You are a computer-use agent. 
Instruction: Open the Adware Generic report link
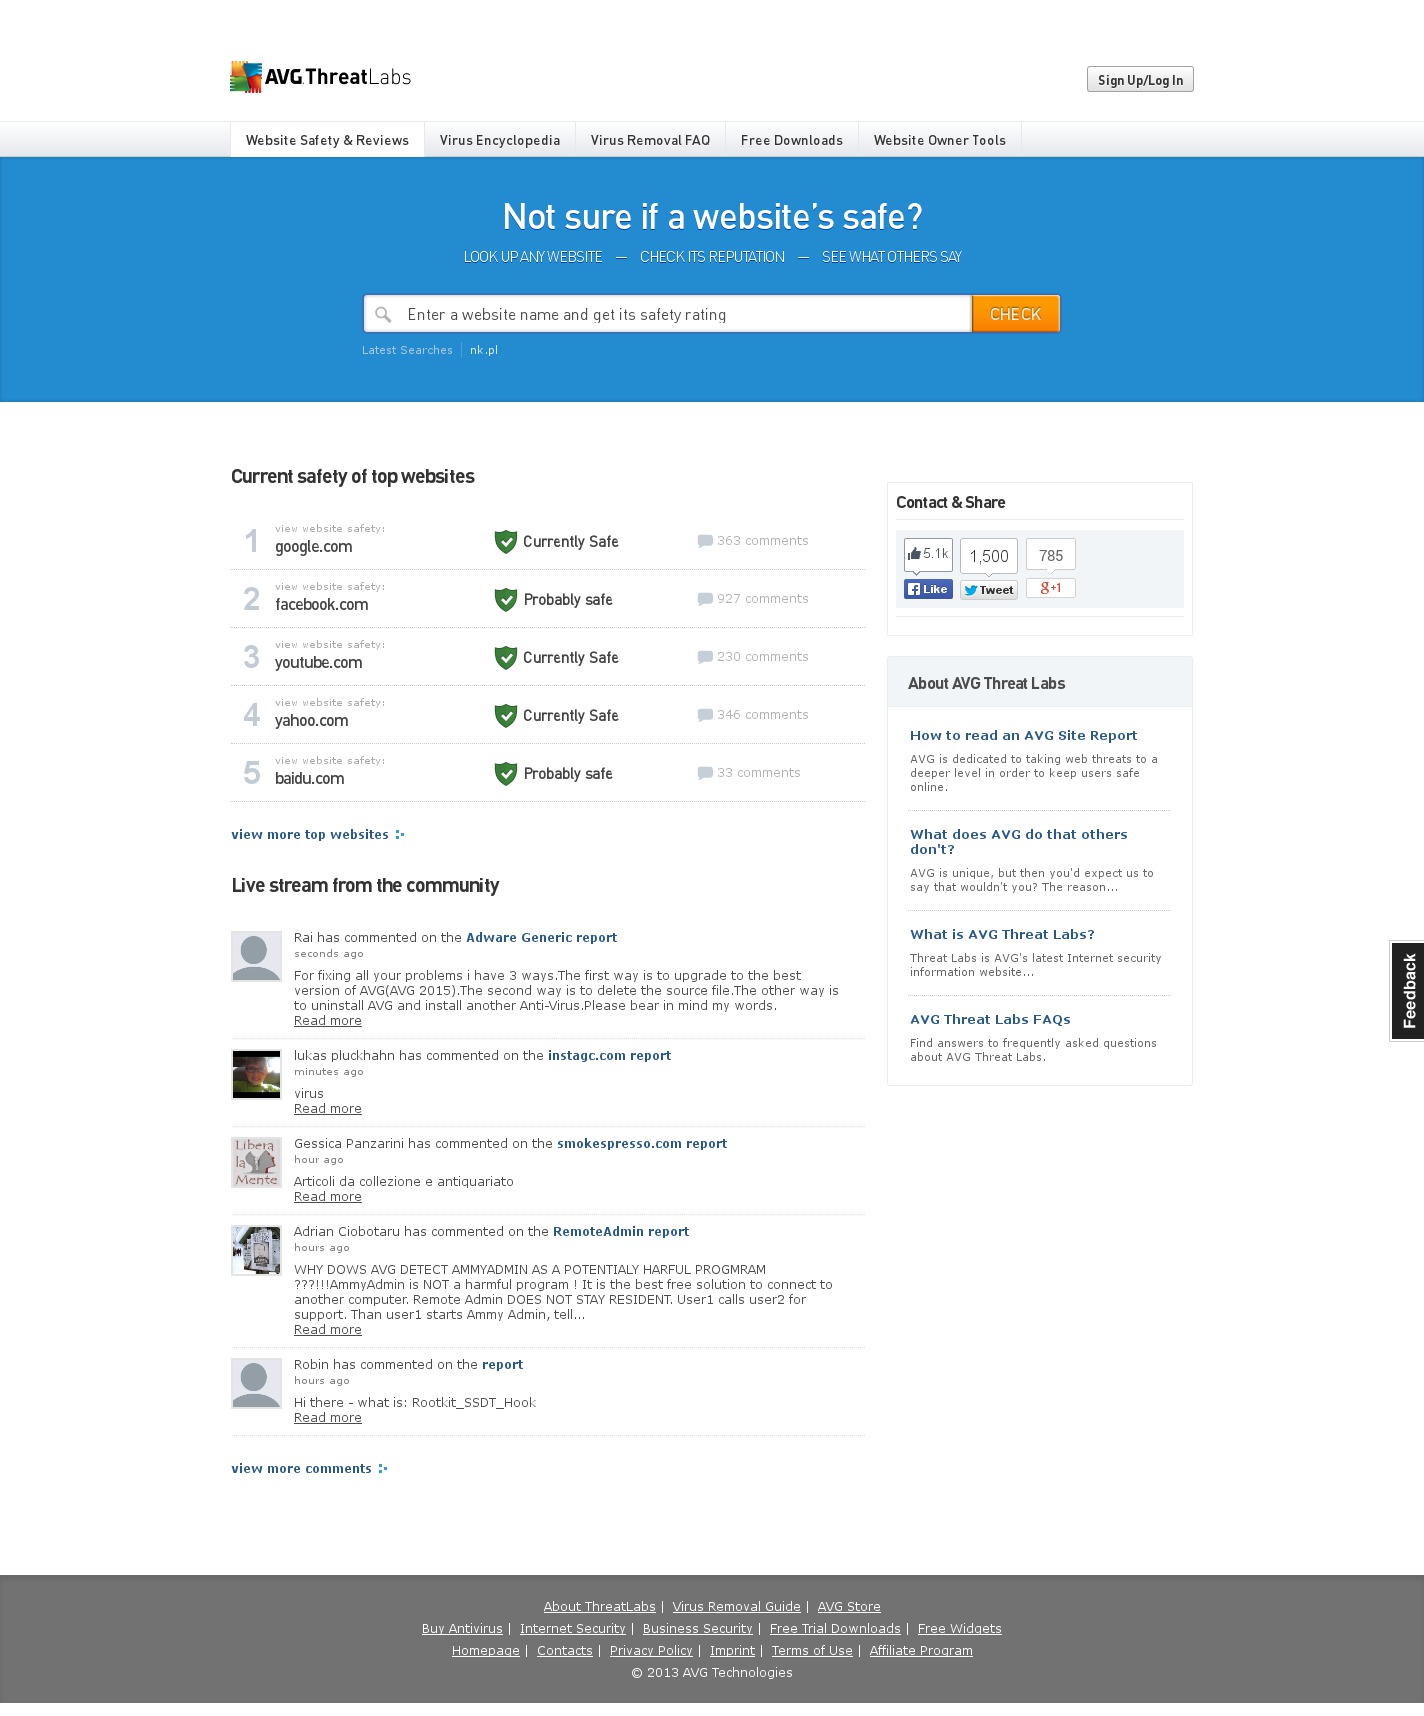coord(542,938)
